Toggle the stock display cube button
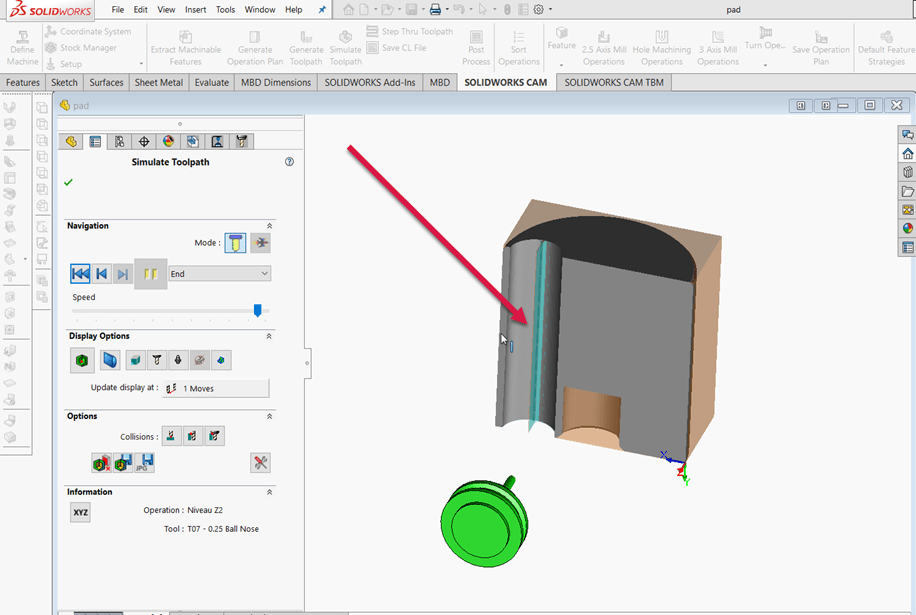916x615 pixels. tap(136, 360)
